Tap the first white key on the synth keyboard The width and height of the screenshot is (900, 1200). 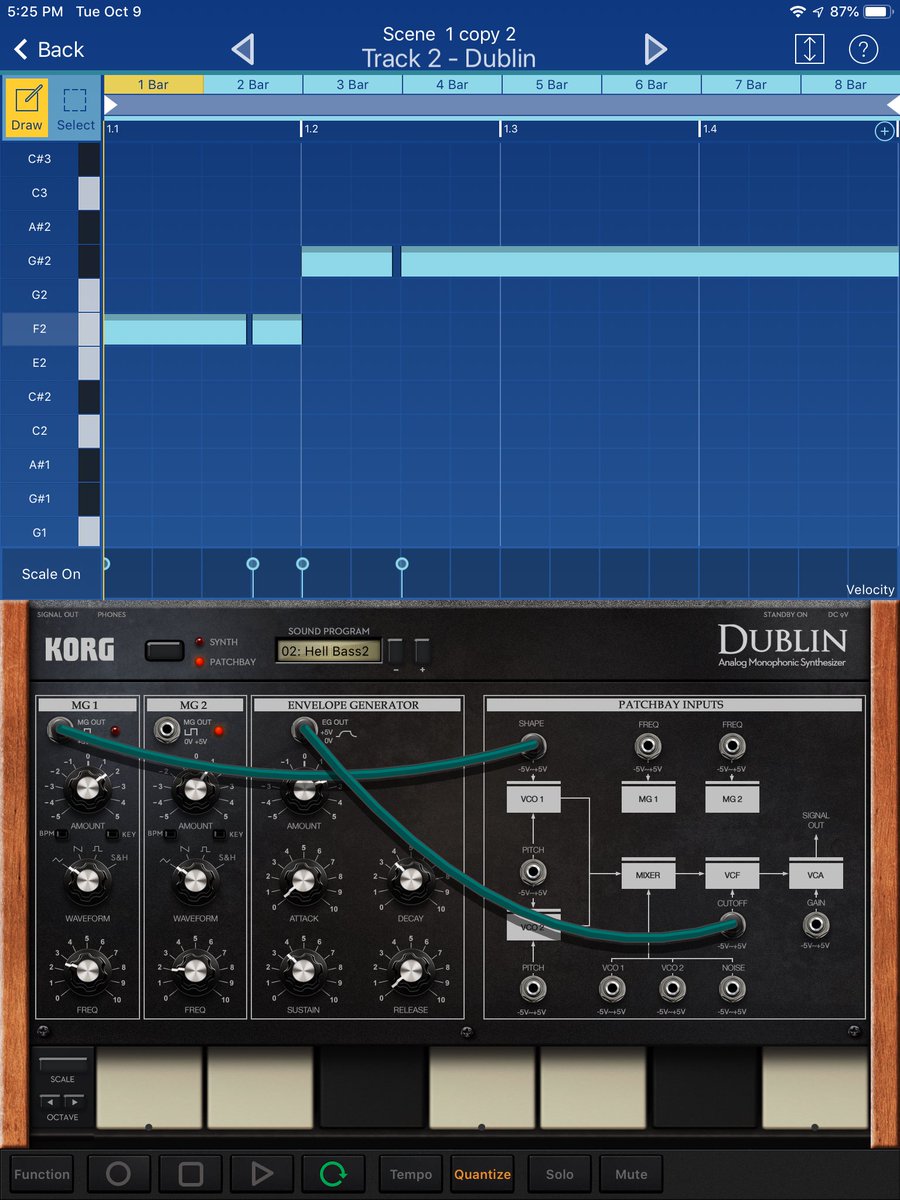(149, 1088)
